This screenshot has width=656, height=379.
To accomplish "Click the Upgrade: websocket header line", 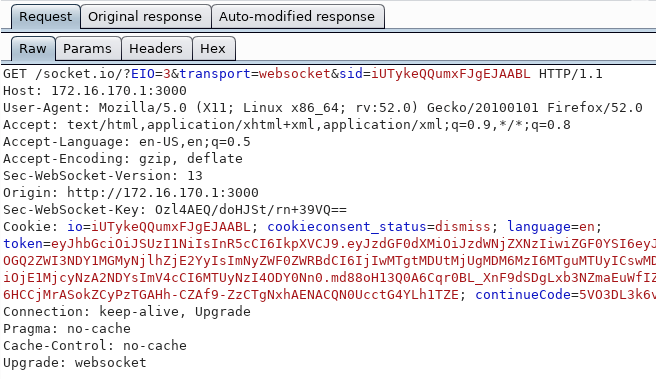I will tap(75, 363).
